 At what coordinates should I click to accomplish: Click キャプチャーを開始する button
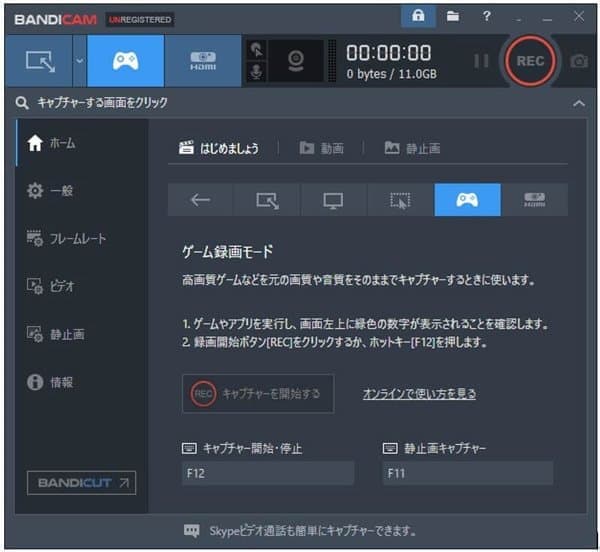pyautogui.click(x=258, y=394)
